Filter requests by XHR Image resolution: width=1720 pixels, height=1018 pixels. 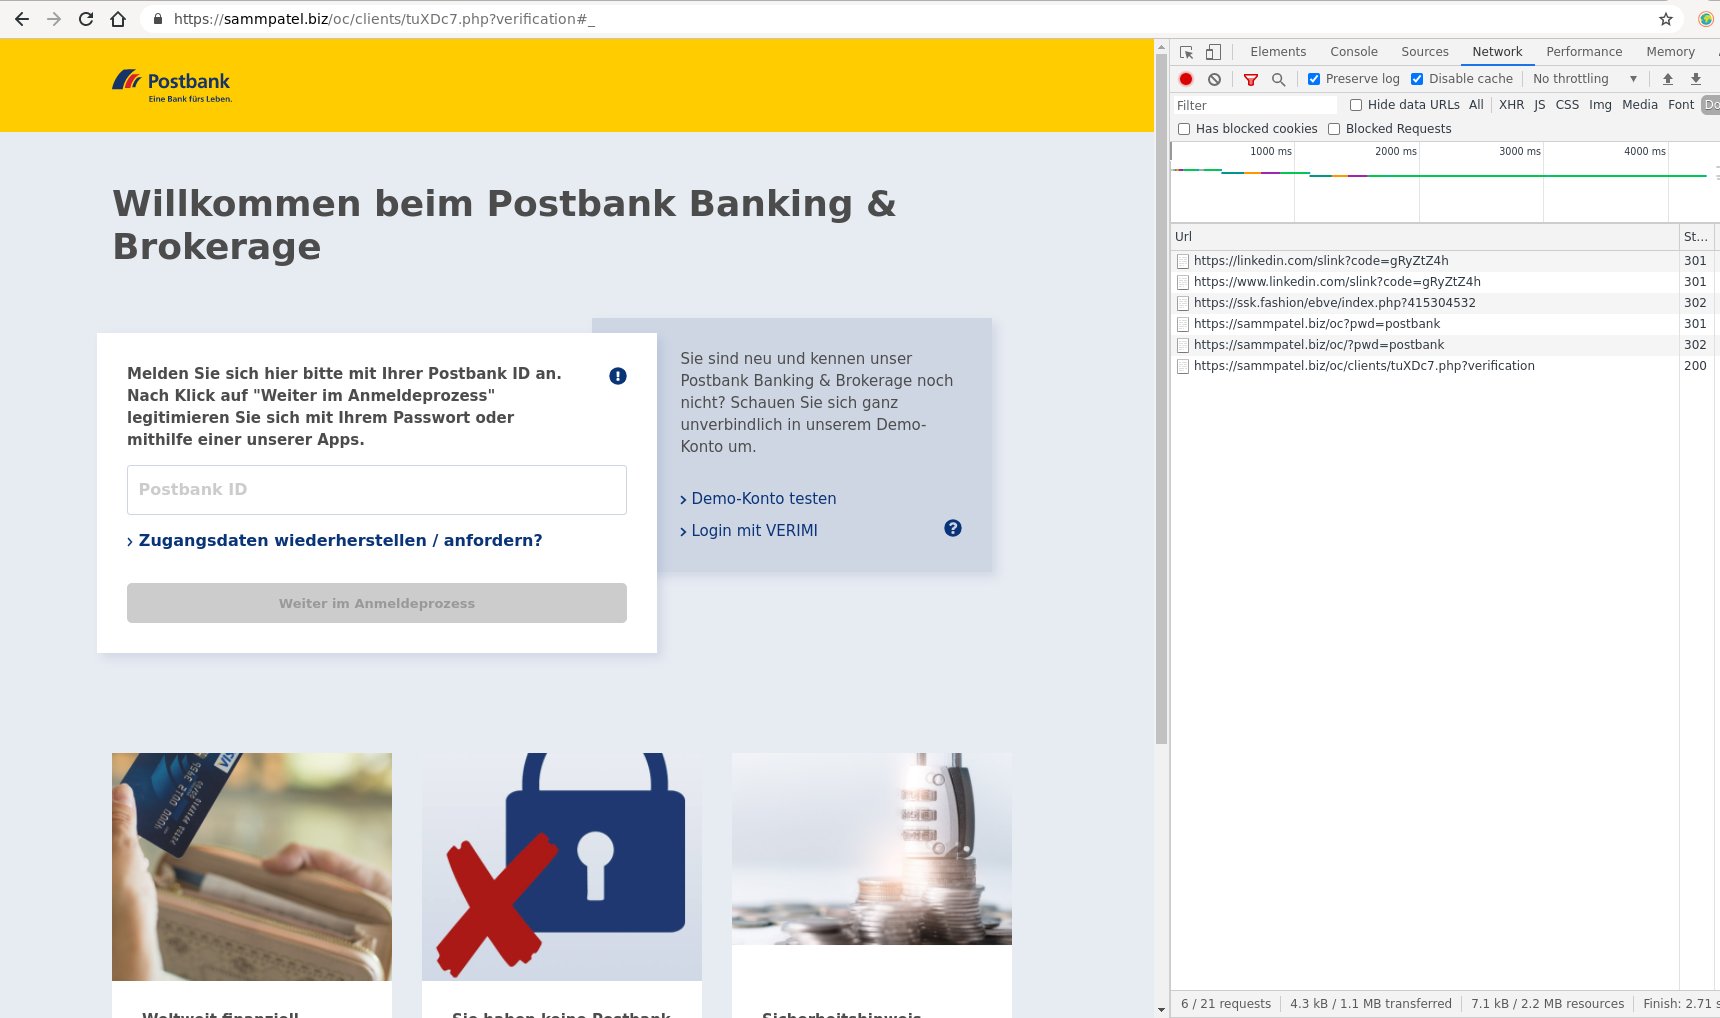click(x=1511, y=105)
